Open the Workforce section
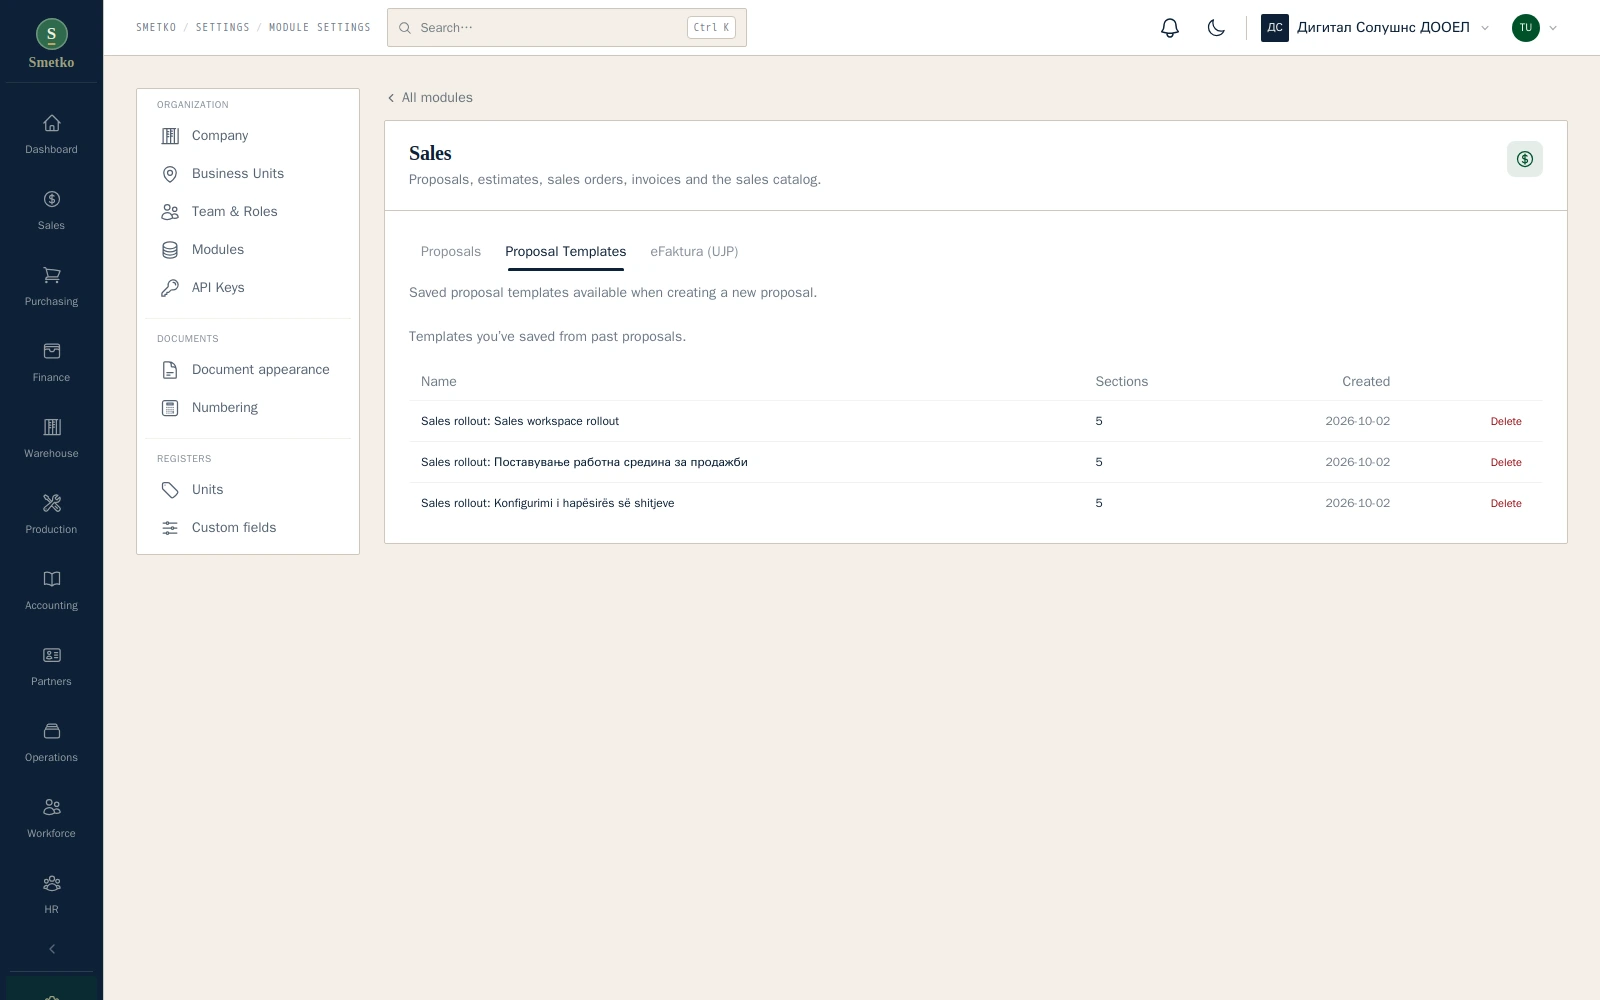 click(x=51, y=819)
